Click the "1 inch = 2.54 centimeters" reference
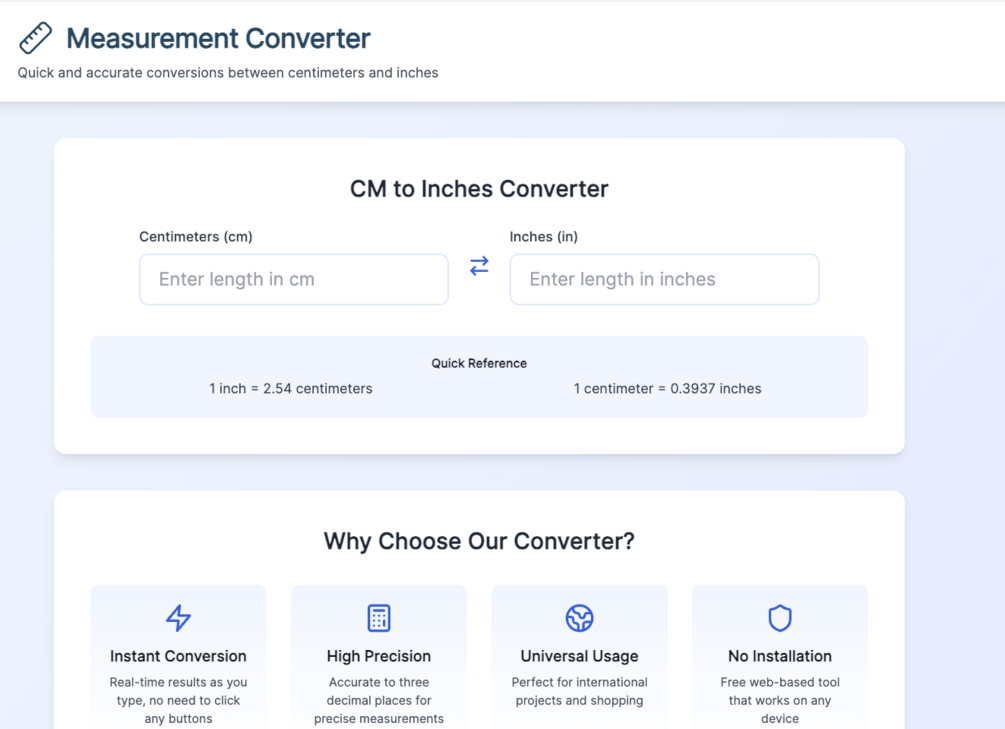Image resolution: width=1005 pixels, height=729 pixels. pyautogui.click(x=291, y=388)
